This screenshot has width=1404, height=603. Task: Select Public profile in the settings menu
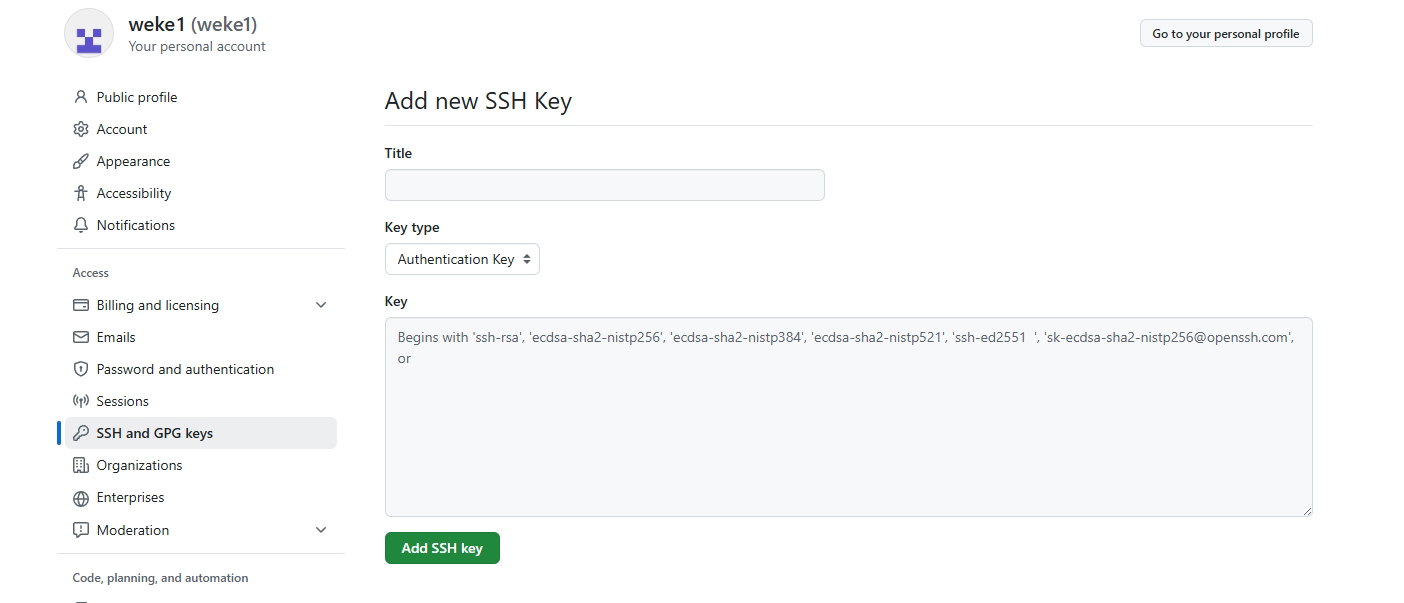[136, 96]
